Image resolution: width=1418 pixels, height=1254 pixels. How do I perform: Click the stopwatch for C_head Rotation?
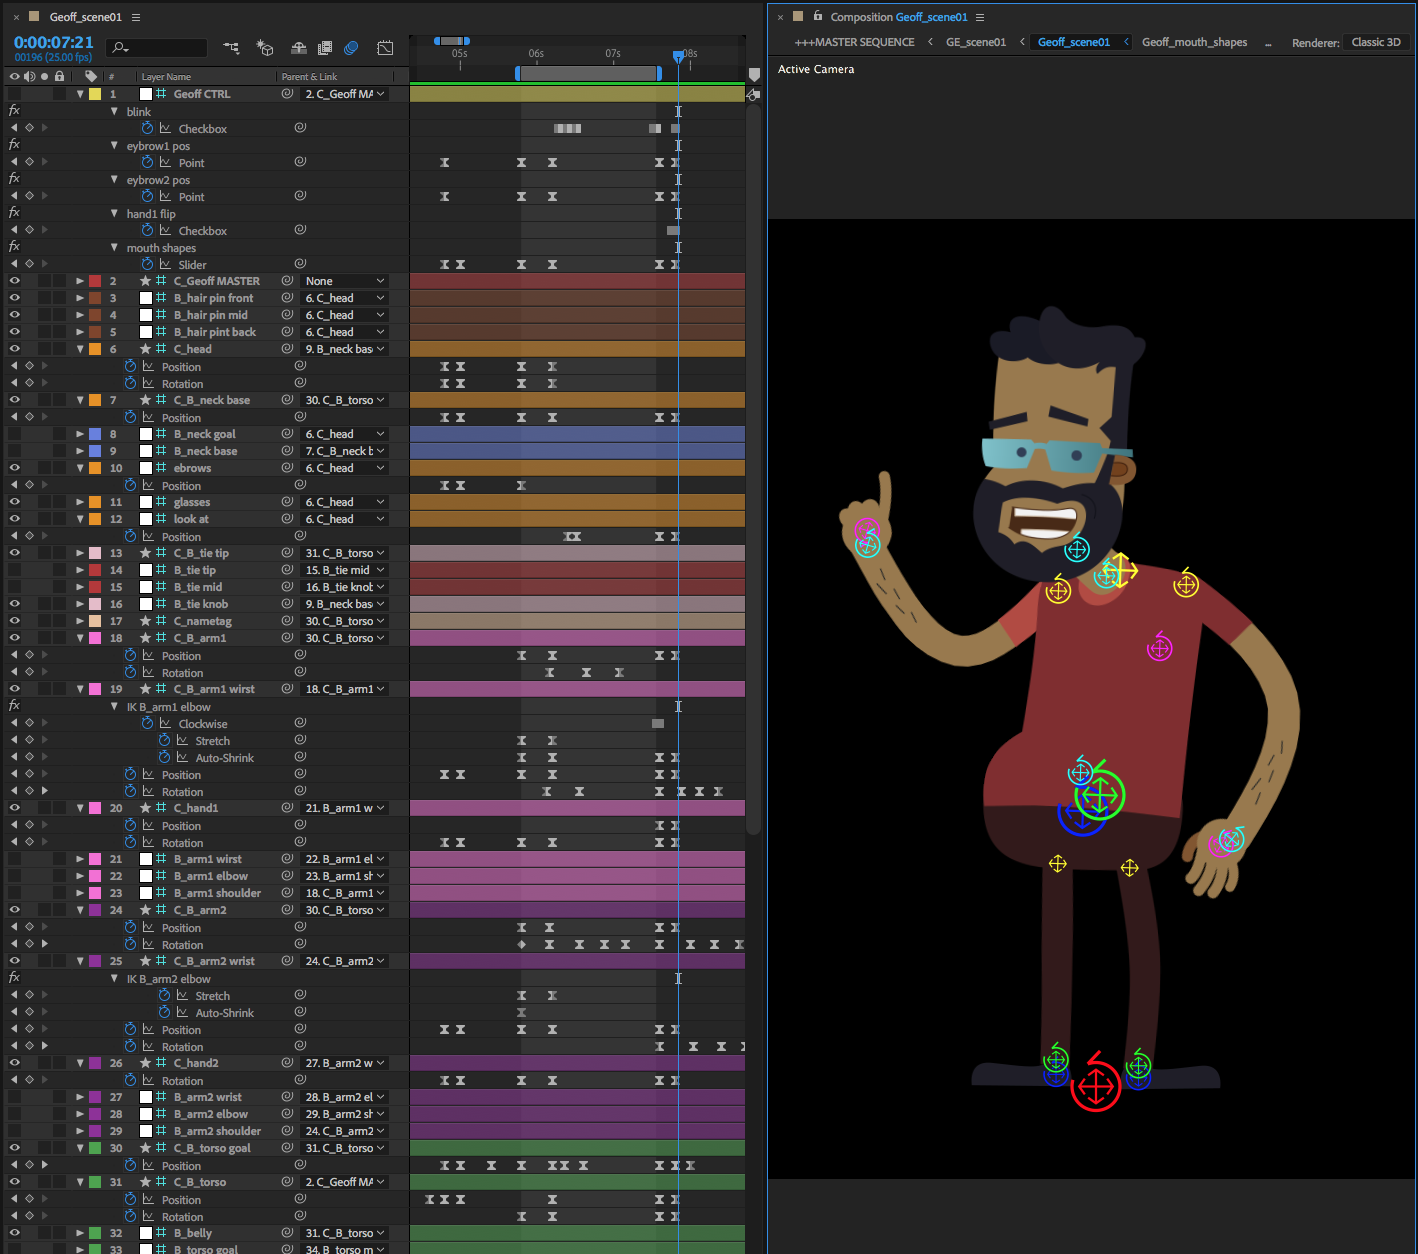point(130,384)
